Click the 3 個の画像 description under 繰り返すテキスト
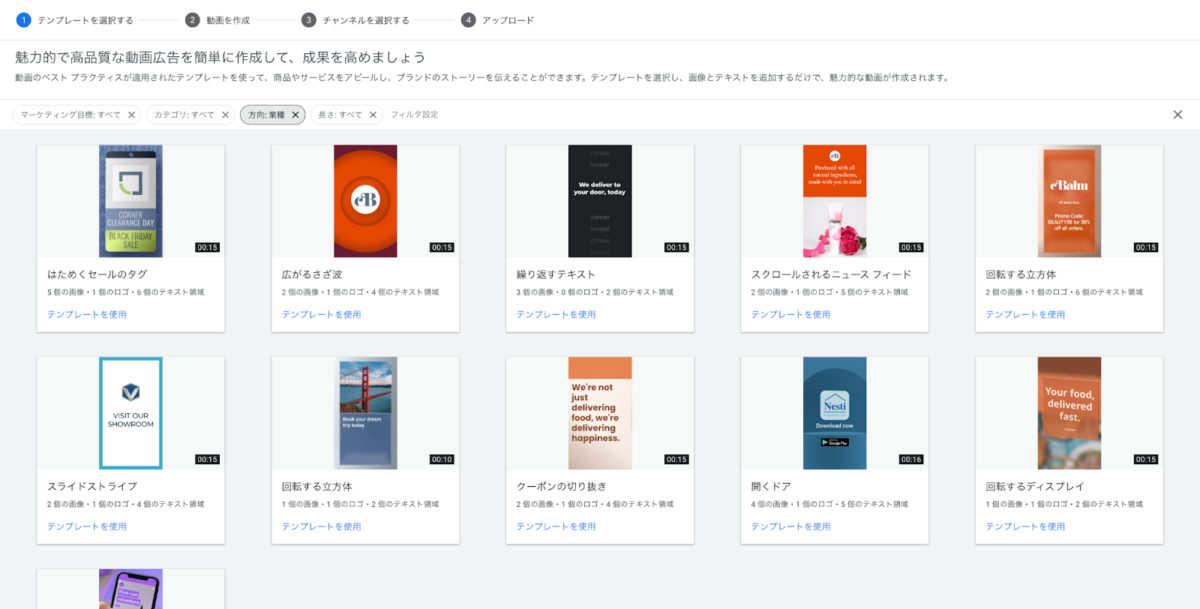The height and width of the screenshot is (609, 1200). [x=595, y=292]
